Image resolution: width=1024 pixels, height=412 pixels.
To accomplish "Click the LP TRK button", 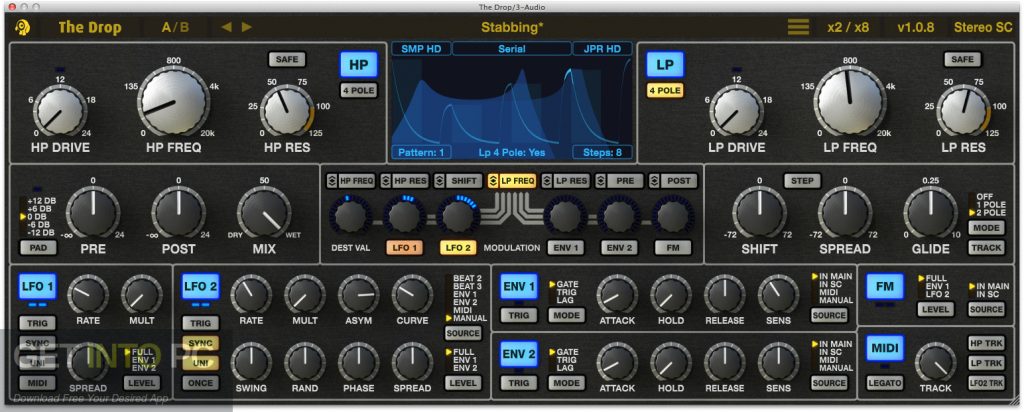I will pyautogui.click(x=986, y=363).
